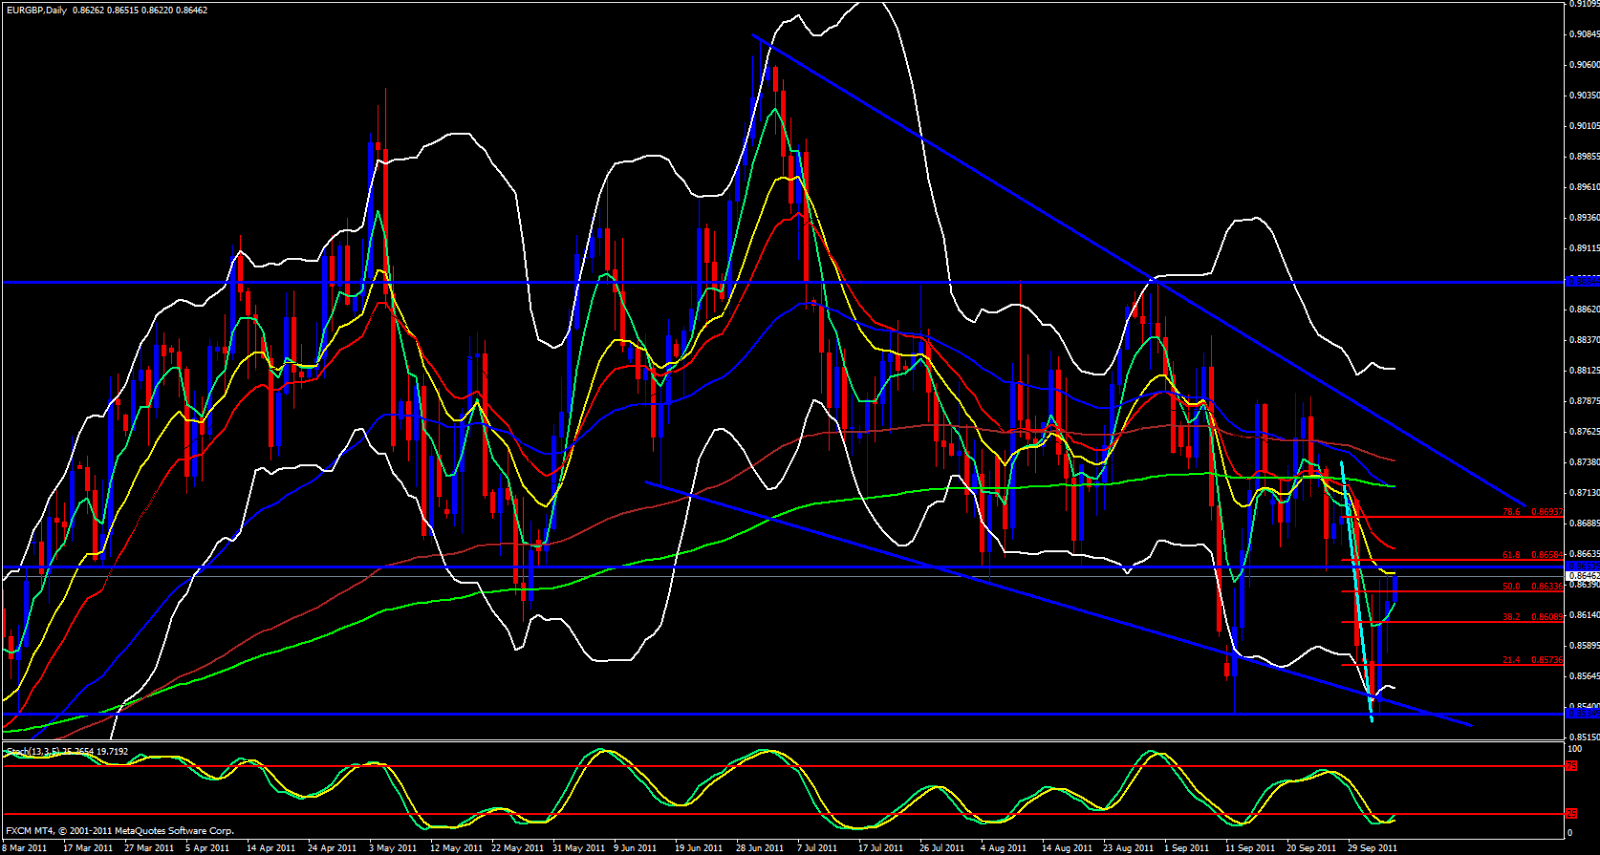Image resolution: width=1600 pixels, height=855 pixels.
Task: Click the FXCM MT4 copyright text
Action: (x=120, y=831)
